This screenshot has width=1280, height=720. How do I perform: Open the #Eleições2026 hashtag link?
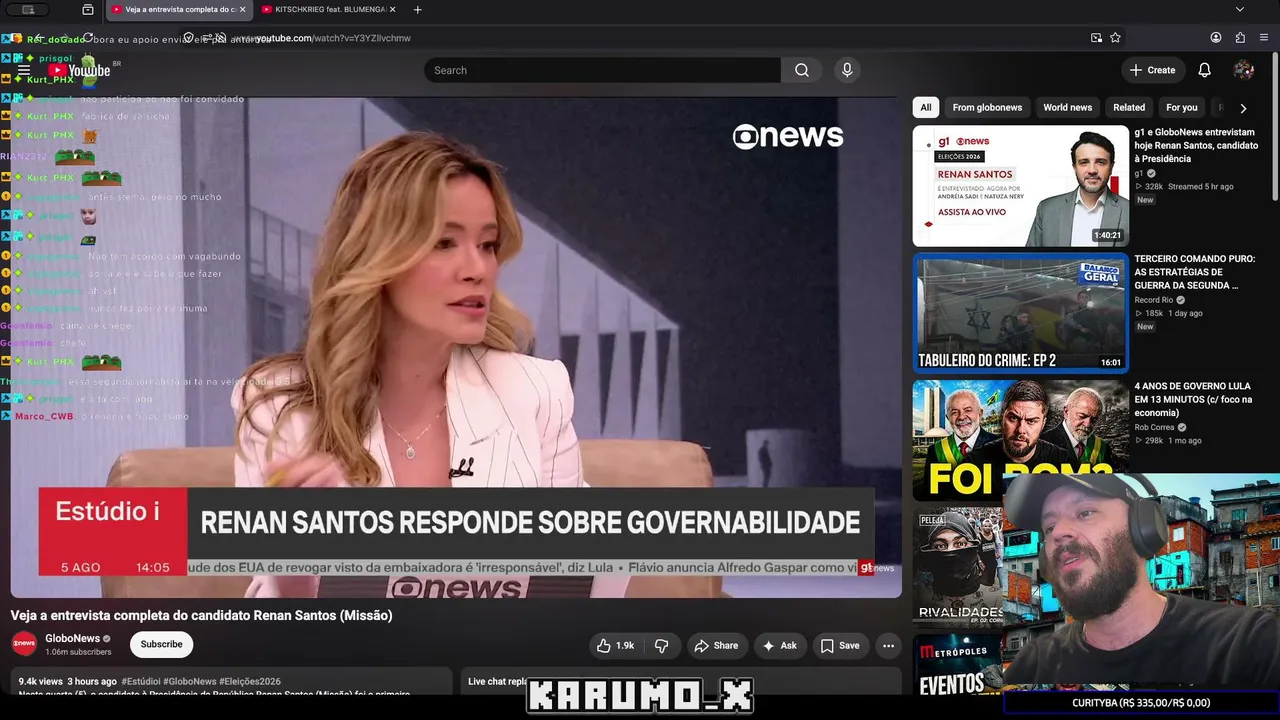coord(250,682)
